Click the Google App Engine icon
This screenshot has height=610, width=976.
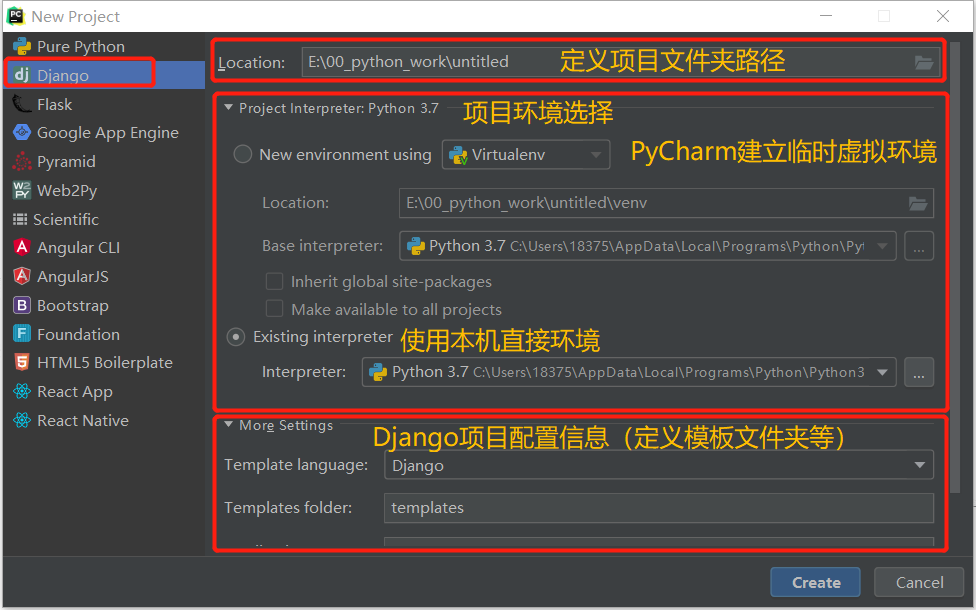coord(22,133)
